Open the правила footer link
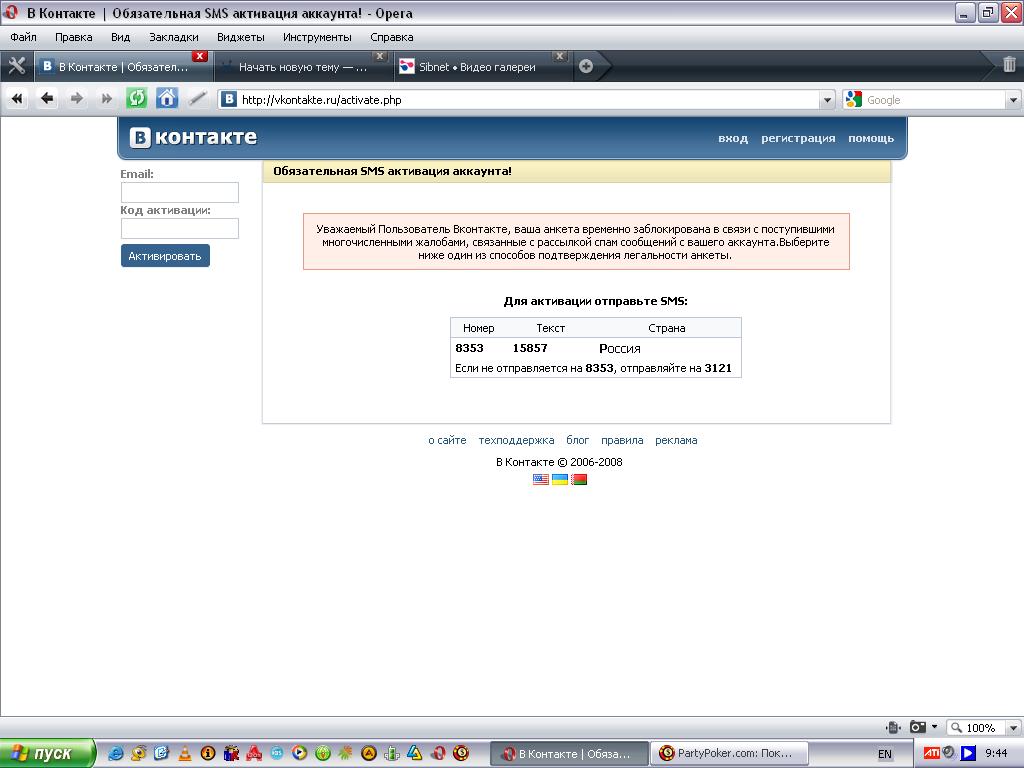Screen dimensions: 1024x768 click(622, 440)
